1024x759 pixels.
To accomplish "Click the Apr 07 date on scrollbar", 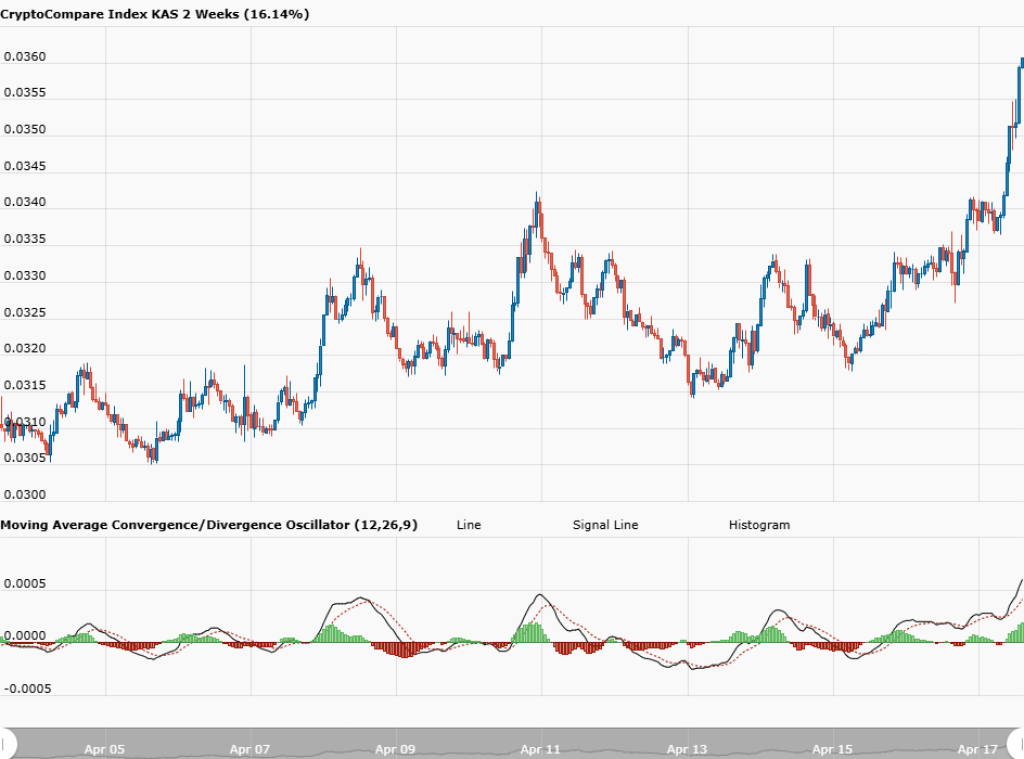I will 250,748.
